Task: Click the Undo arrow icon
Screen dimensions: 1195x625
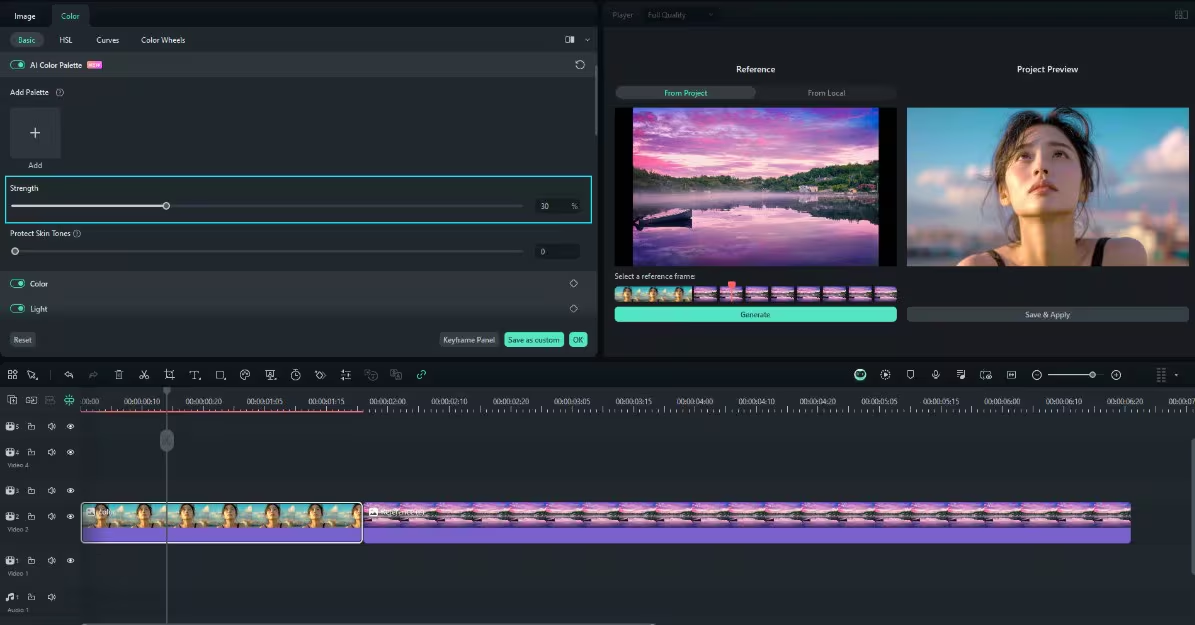Action: point(69,375)
